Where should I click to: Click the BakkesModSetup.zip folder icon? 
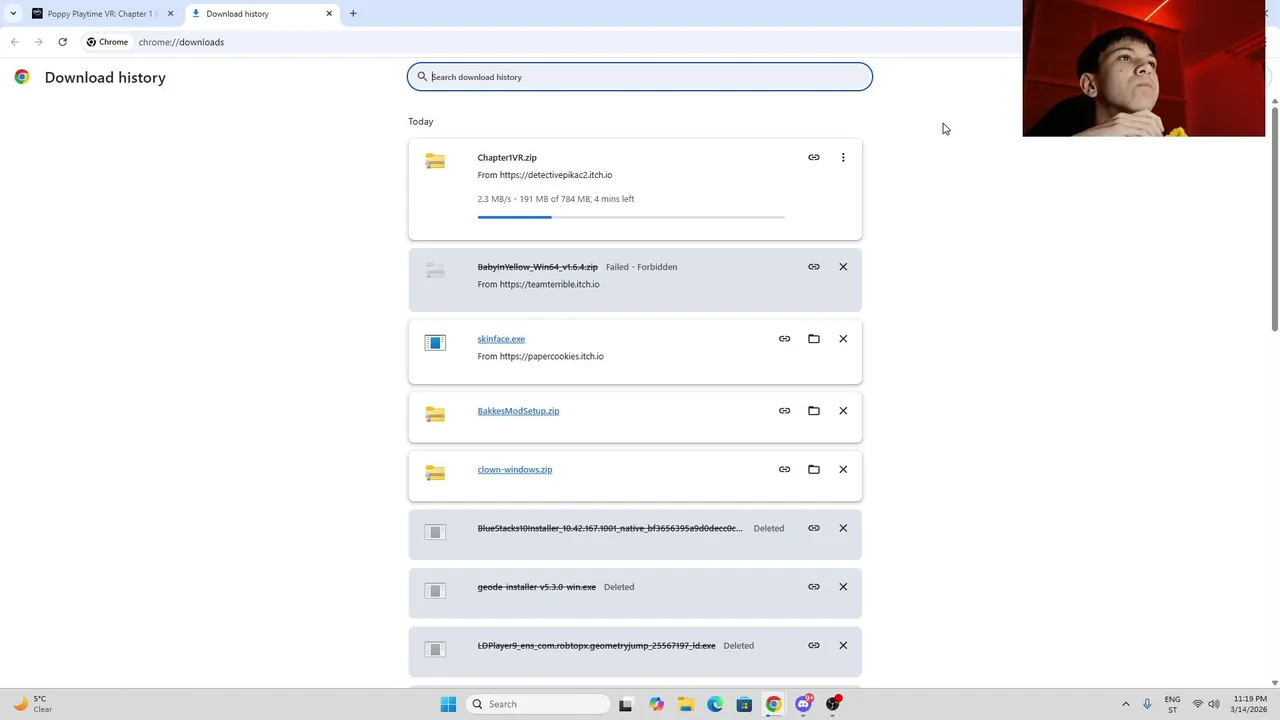tap(435, 413)
